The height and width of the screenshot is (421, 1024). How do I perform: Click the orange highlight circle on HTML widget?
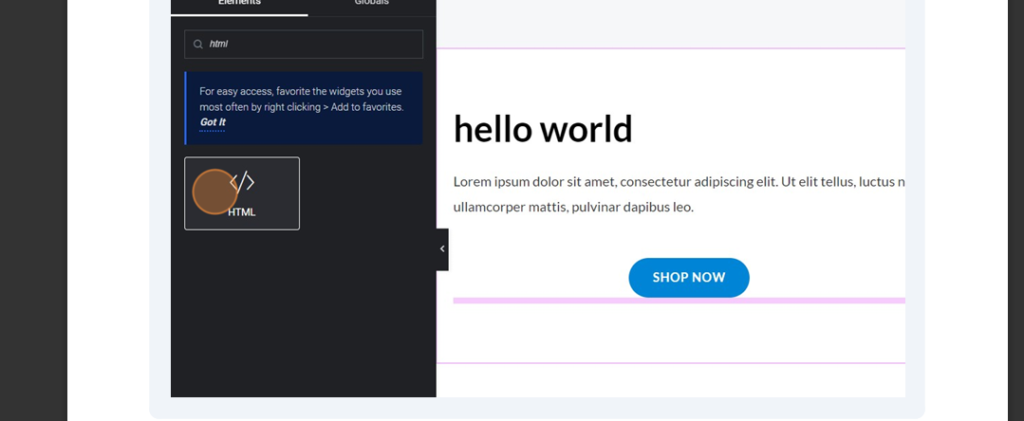214,192
